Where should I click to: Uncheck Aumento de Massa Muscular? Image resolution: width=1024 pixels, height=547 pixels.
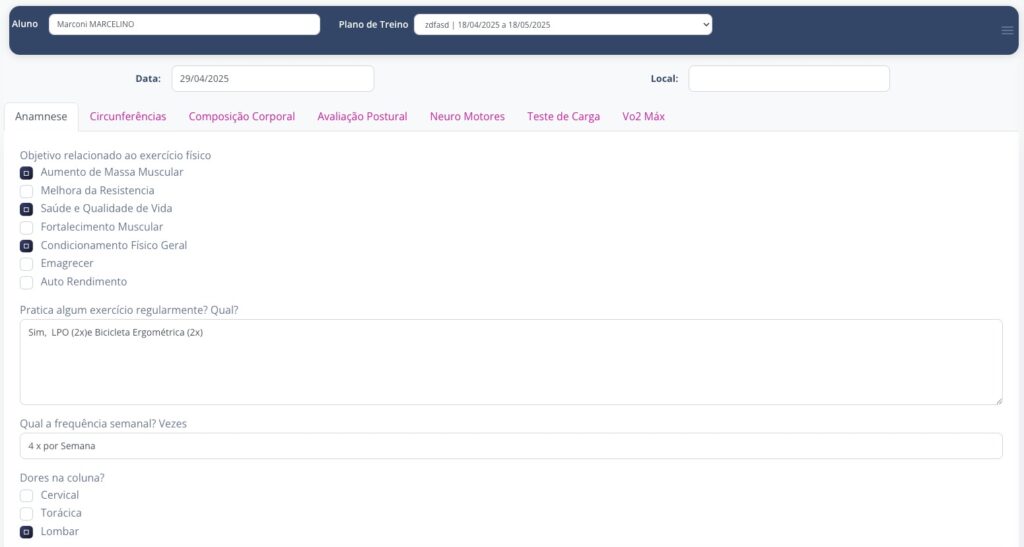tap(27, 173)
